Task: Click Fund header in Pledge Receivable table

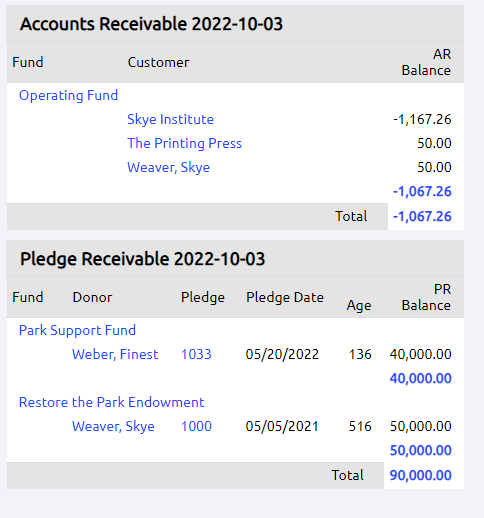Action: coord(28,298)
